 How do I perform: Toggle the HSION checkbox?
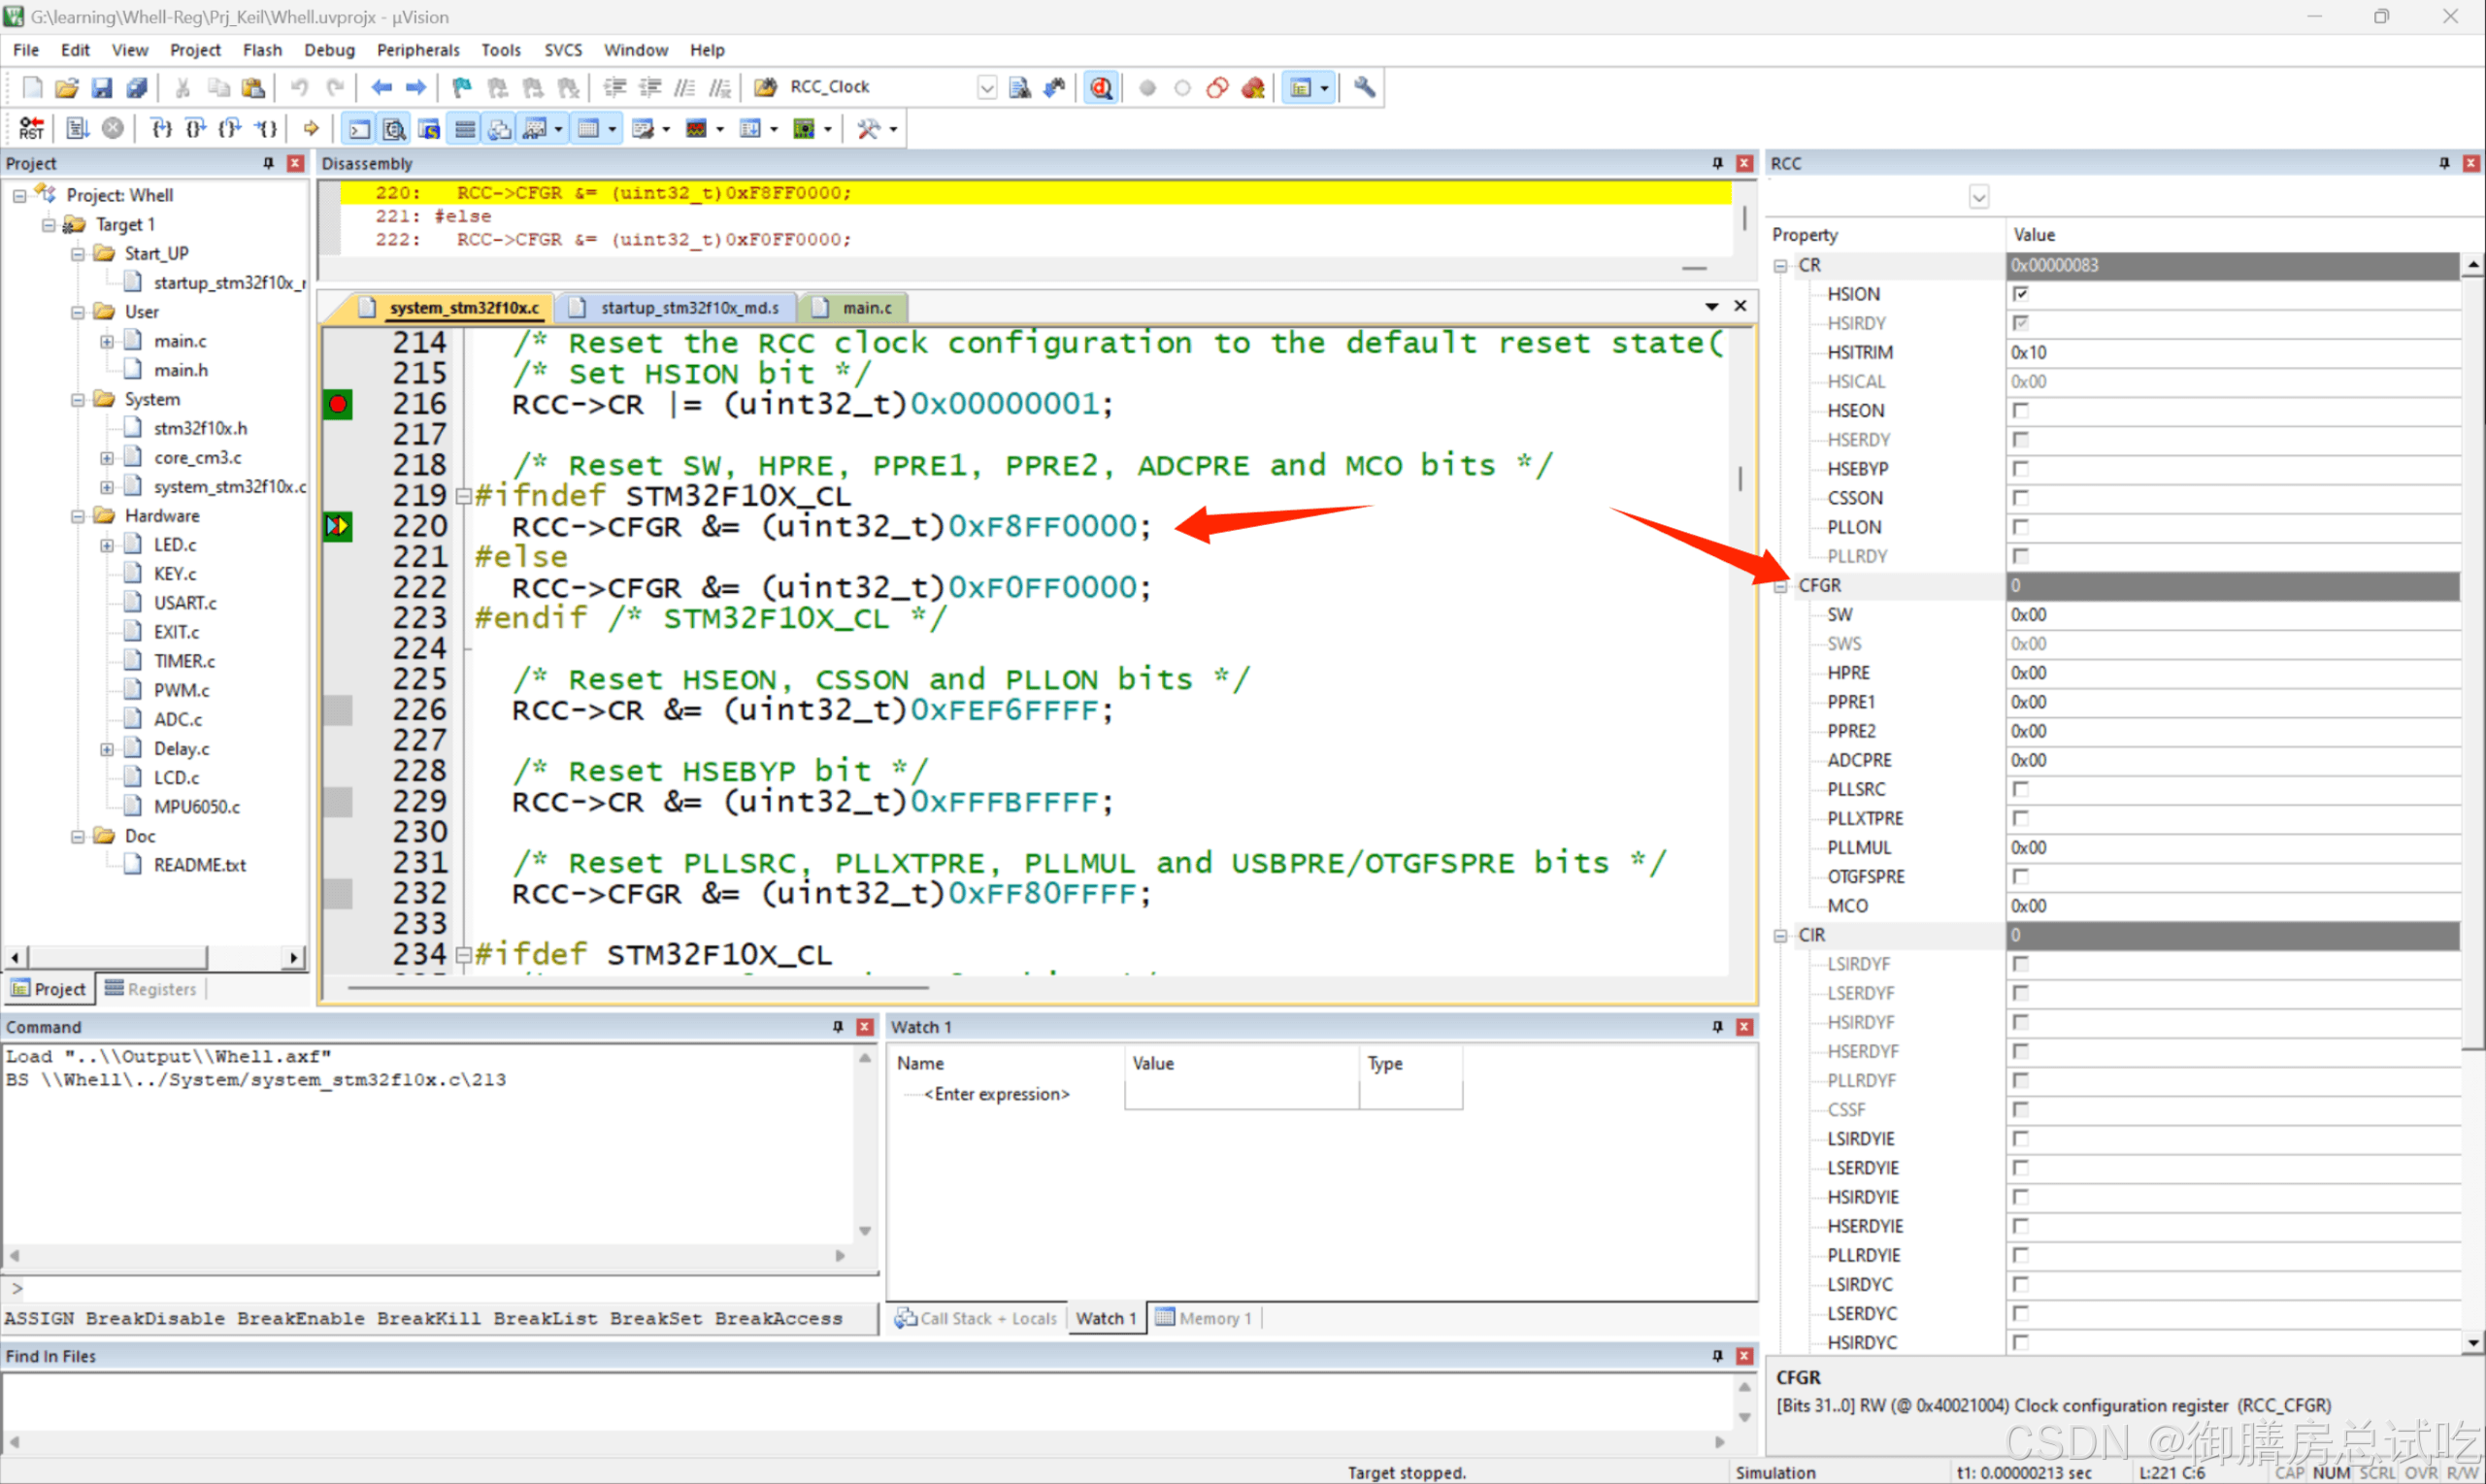(x=2020, y=294)
